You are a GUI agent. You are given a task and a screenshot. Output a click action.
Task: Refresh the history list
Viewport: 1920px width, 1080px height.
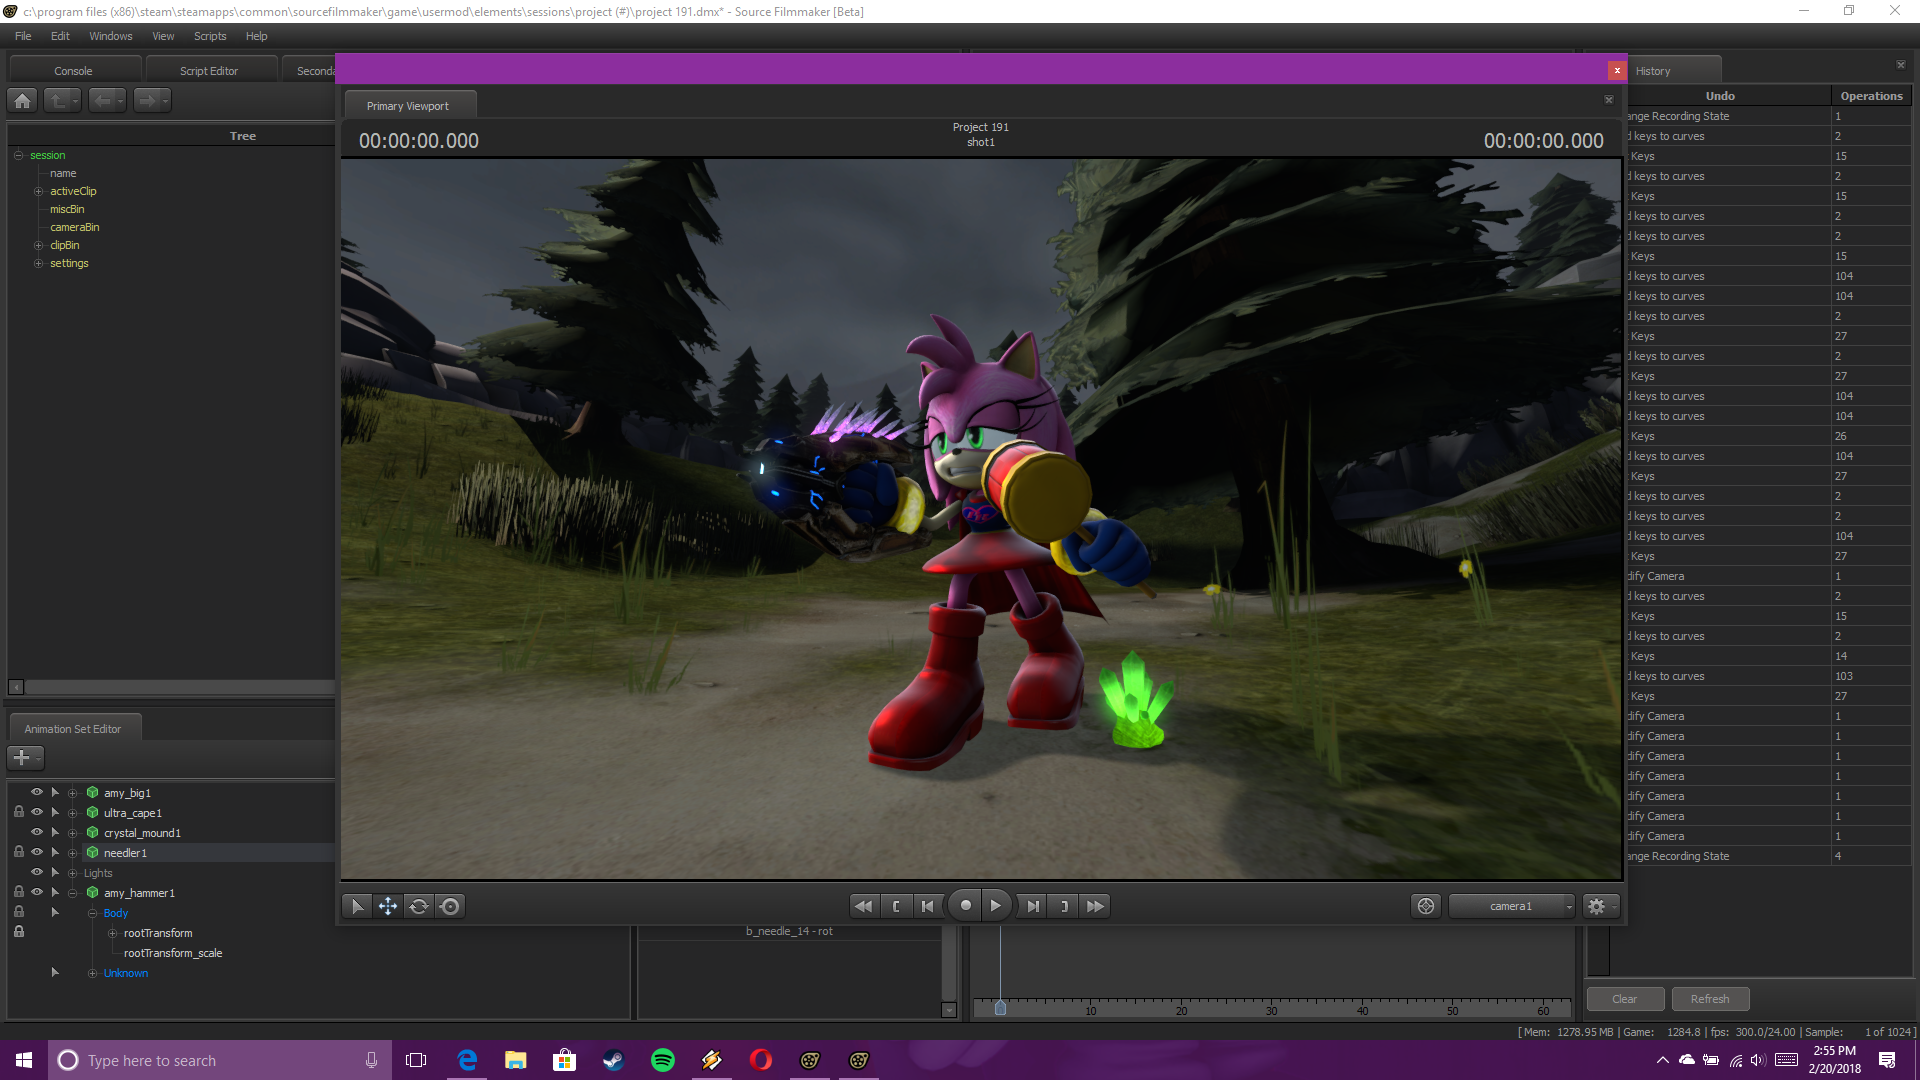pos(1710,999)
